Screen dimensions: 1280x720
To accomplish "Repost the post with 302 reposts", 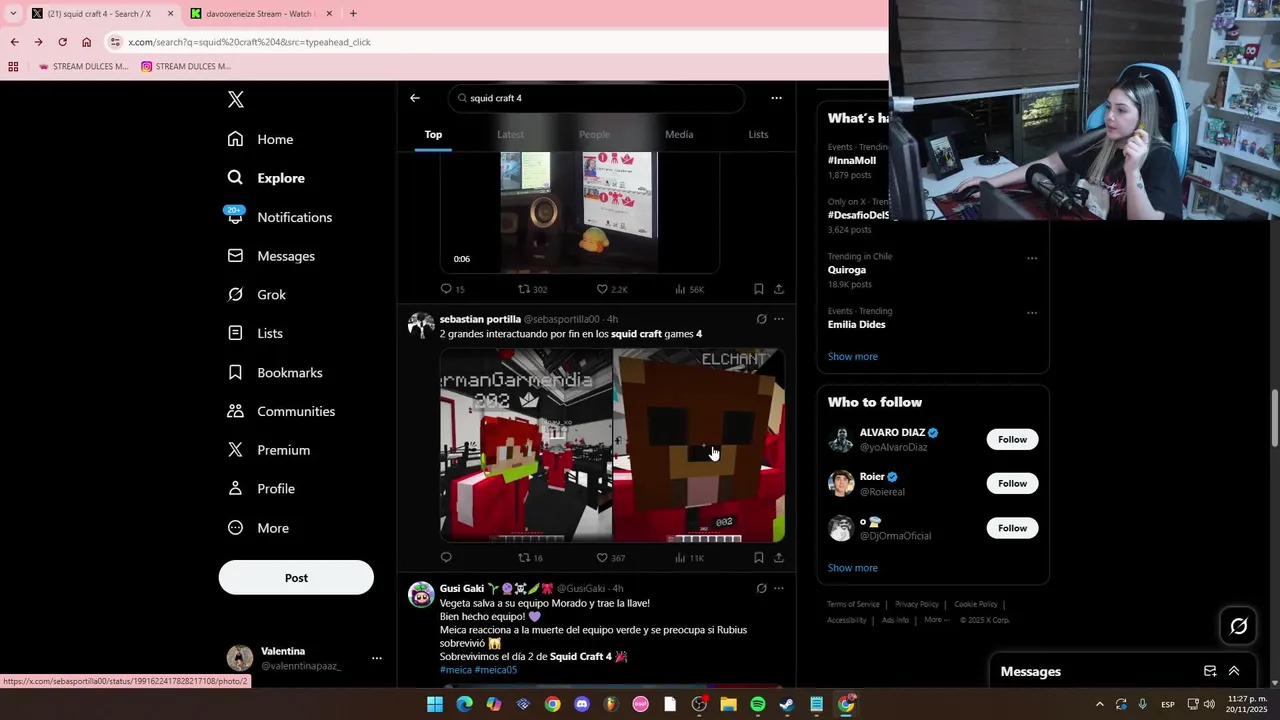I will [x=532, y=289].
